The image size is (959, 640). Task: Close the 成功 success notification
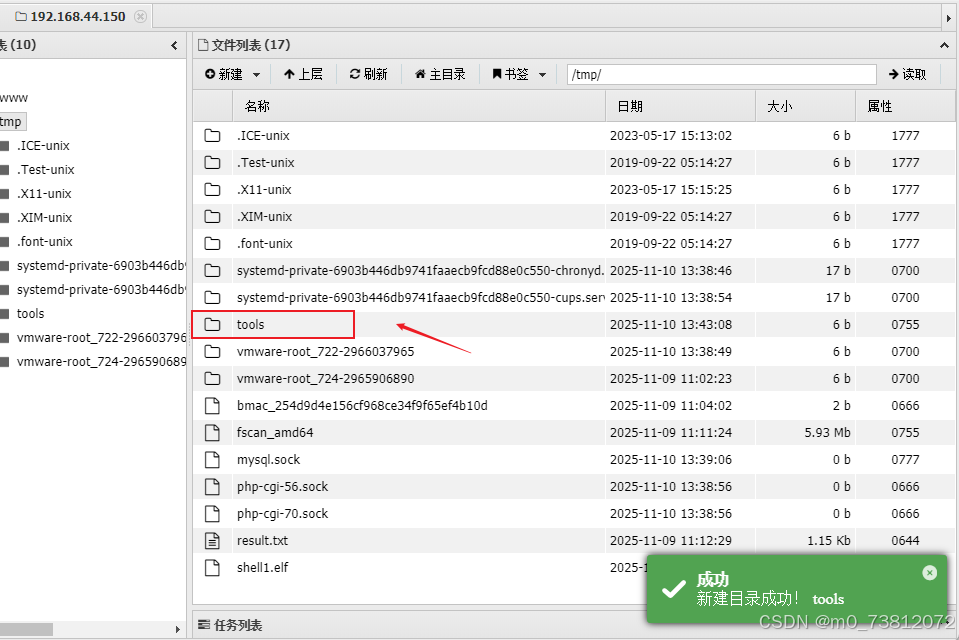[930, 573]
